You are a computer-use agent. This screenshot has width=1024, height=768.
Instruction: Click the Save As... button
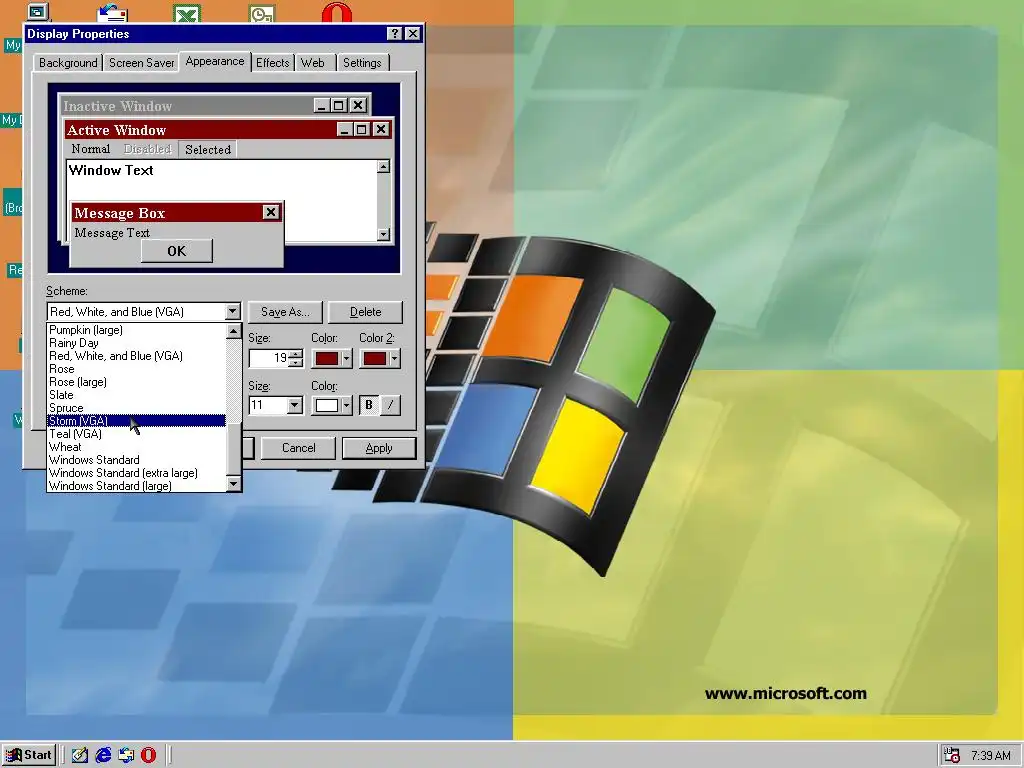285,312
